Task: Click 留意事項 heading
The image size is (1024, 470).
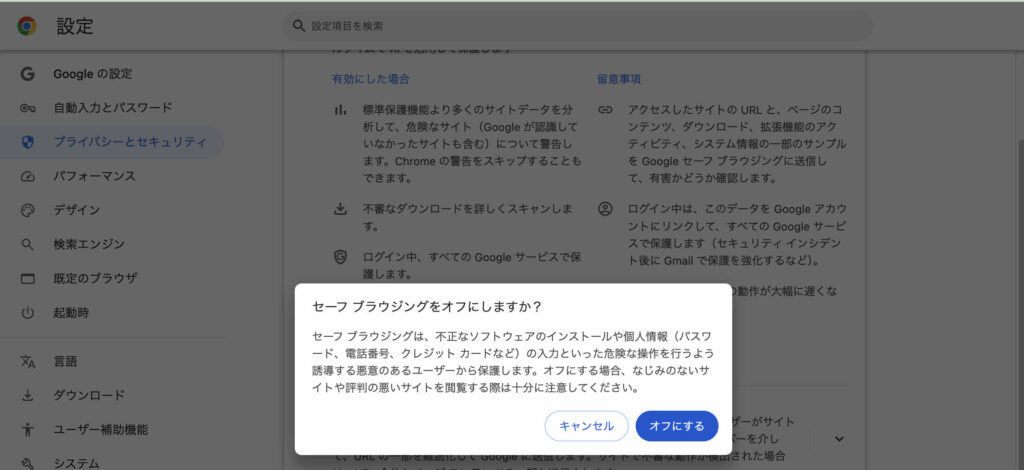Action: (618, 79)
